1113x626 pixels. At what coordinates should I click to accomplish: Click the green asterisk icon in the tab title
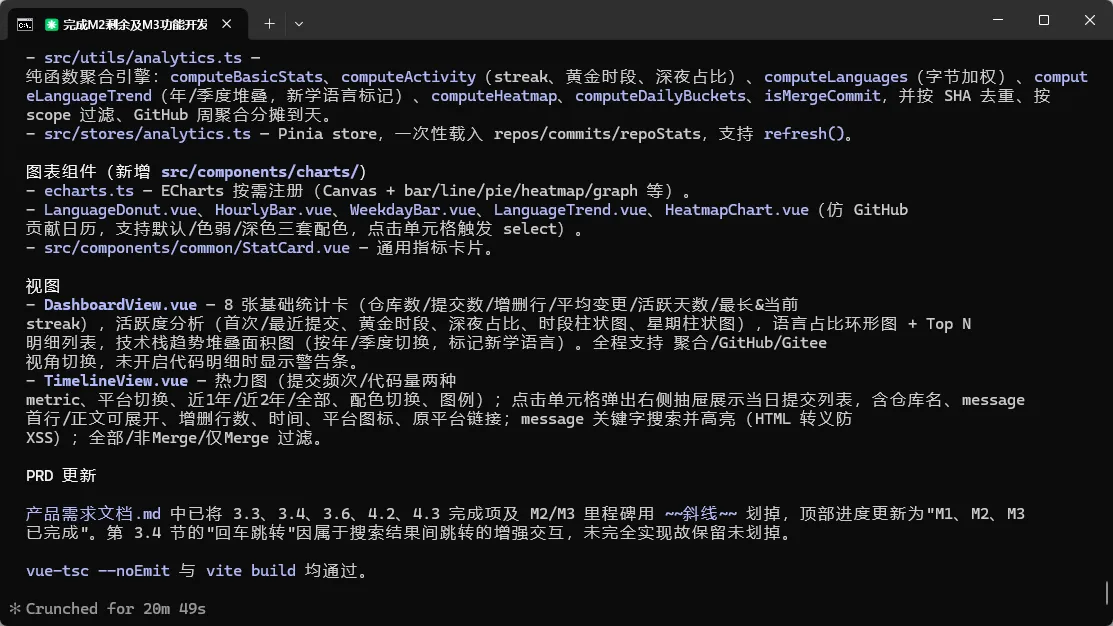click(x=51, y=25)
